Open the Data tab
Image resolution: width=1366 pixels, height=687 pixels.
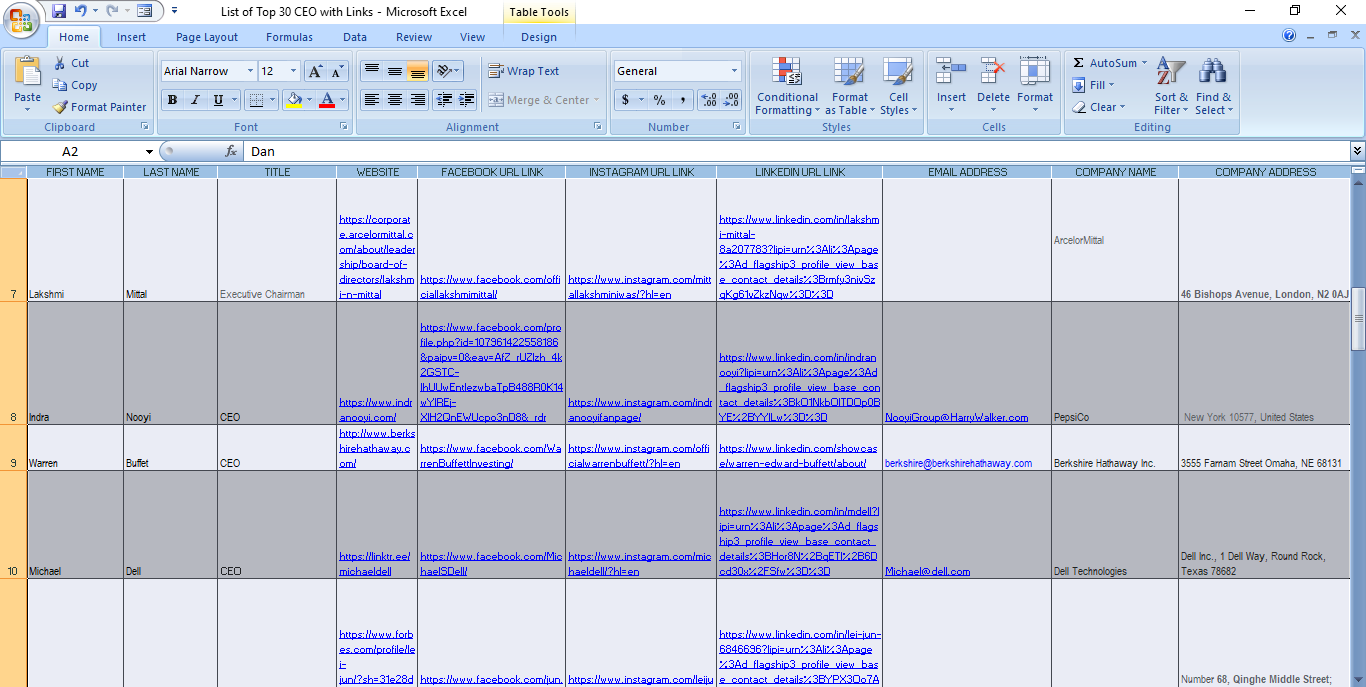tap(355, 37)
